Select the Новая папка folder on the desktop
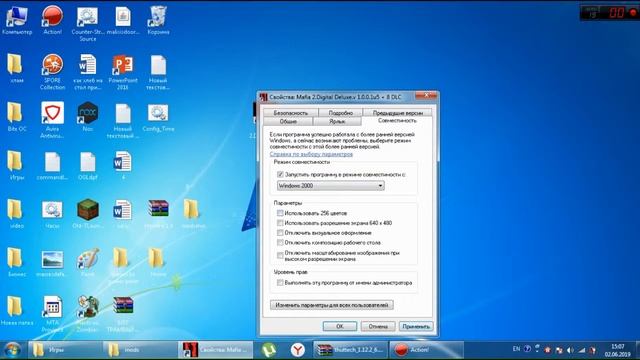This screenshot has height=360, width=640. point(16,310)
